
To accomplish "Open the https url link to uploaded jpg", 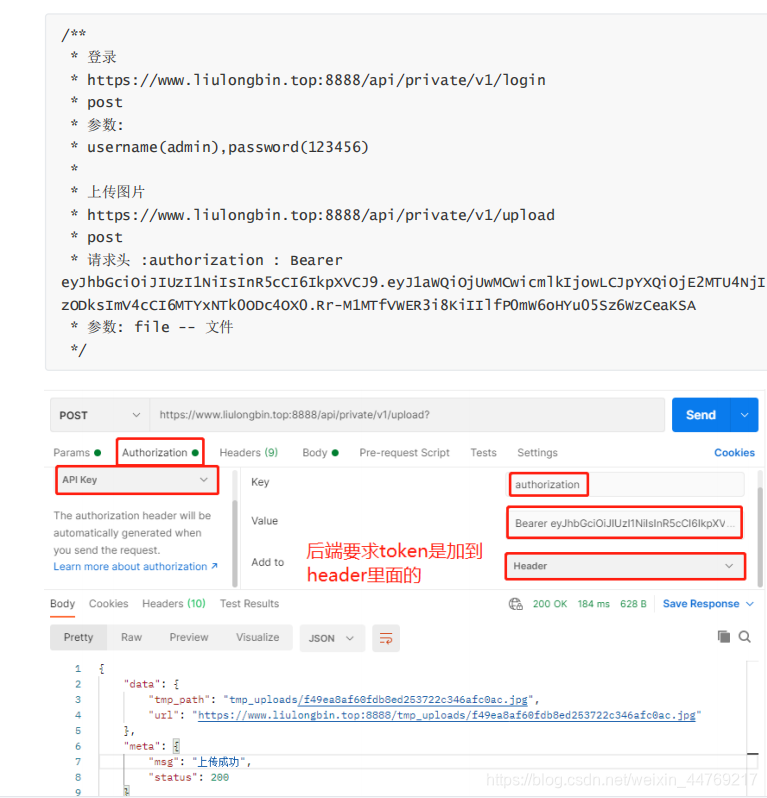I will click(446, 716).
